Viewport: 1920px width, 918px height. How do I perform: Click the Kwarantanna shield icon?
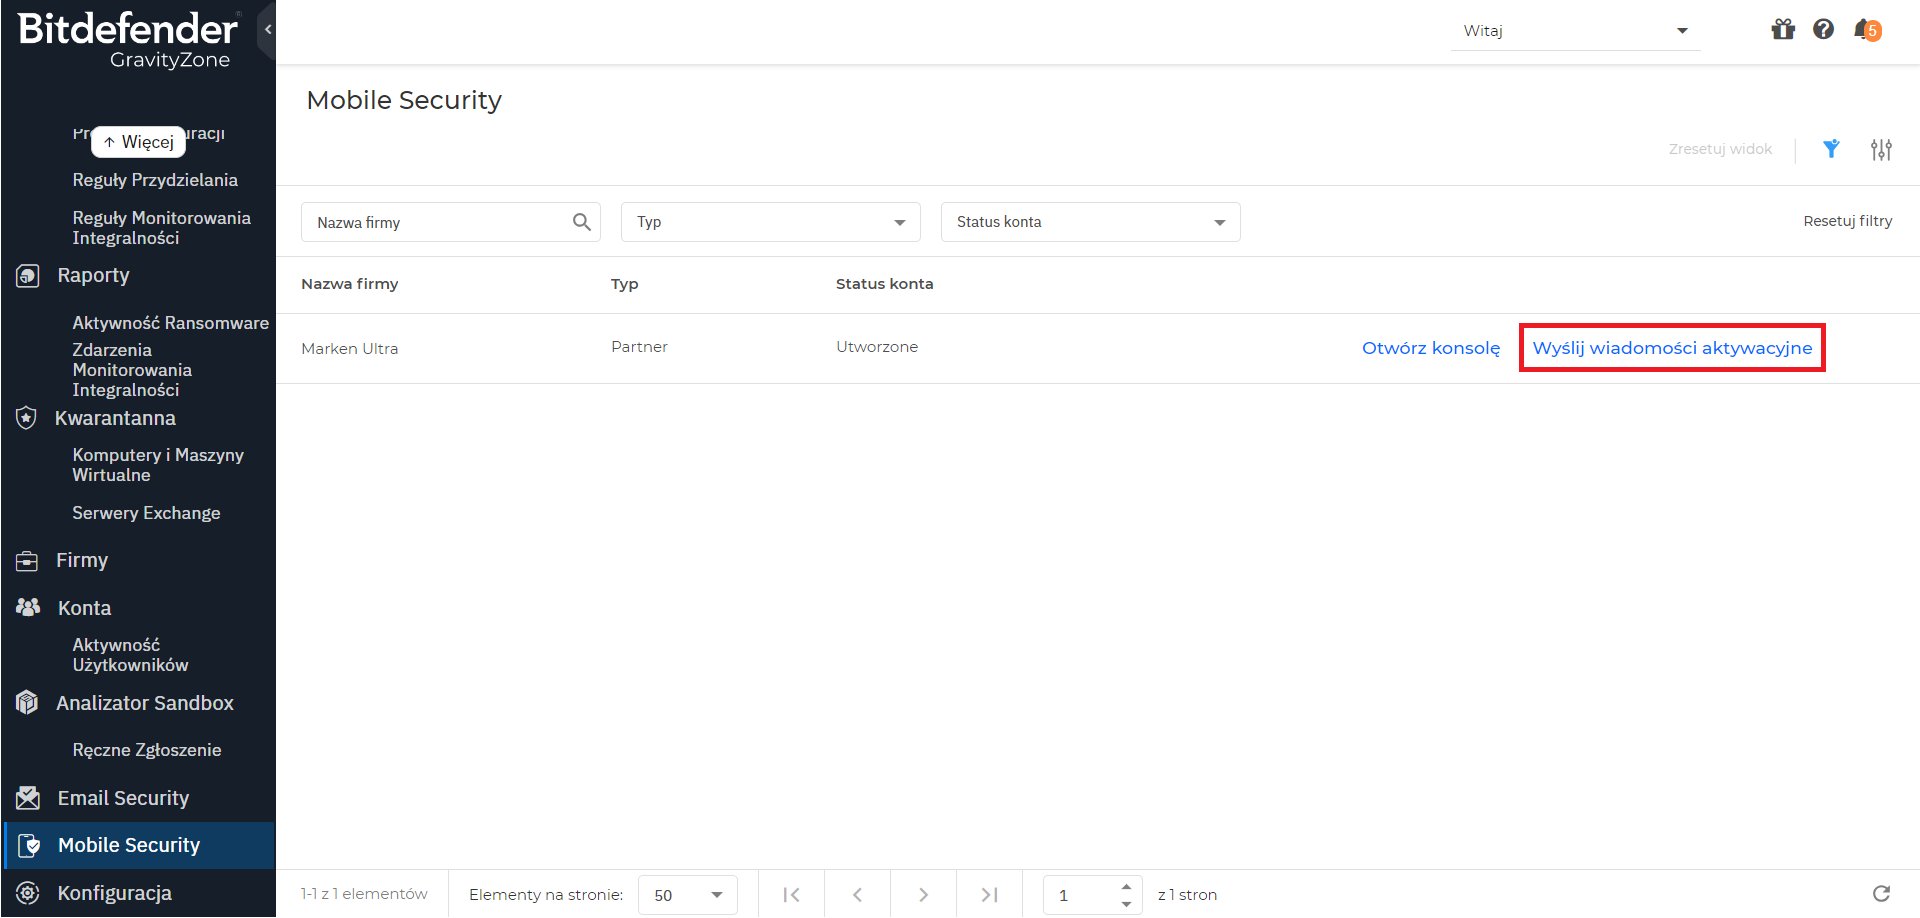click(27, 418)
